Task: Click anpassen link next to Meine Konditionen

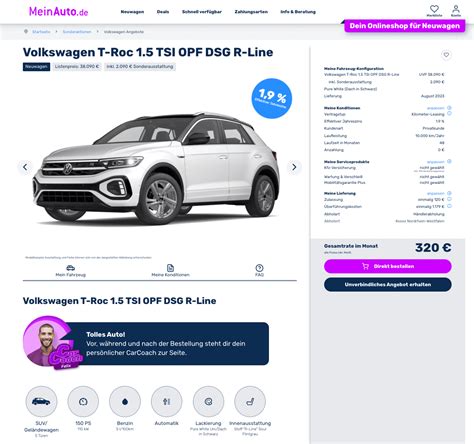Action: coord(436,108)
